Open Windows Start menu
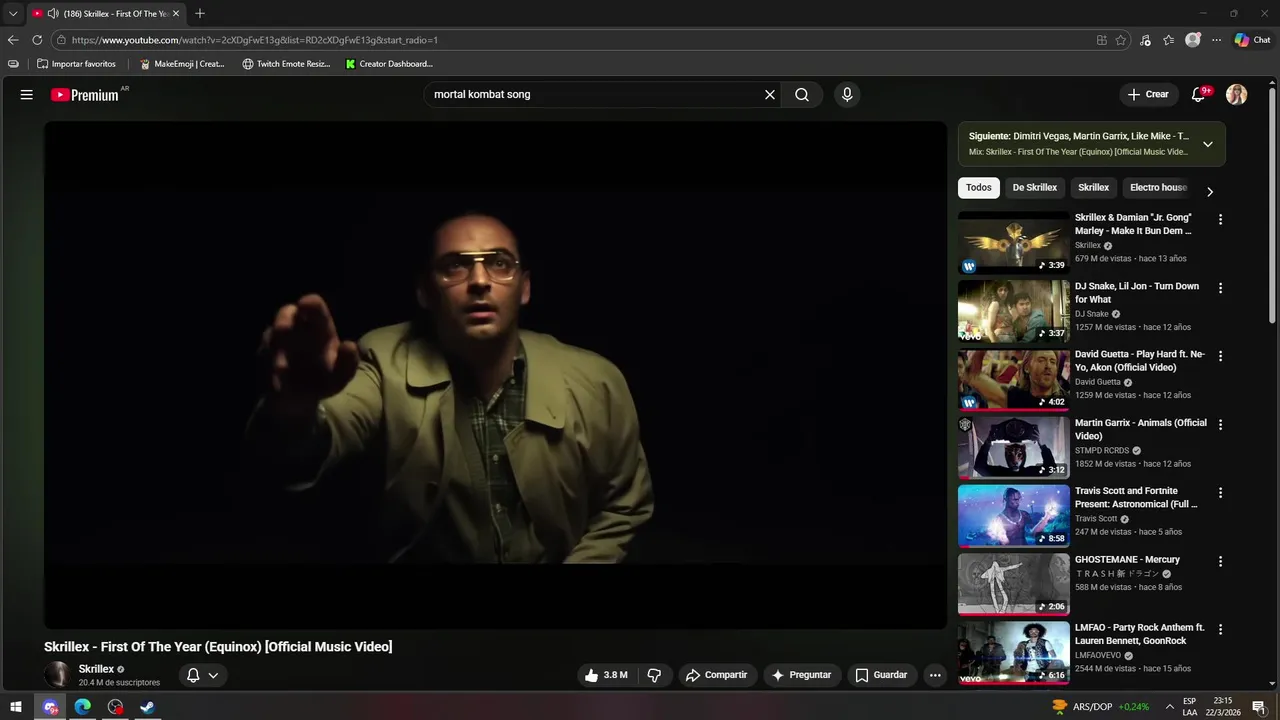This screenshot has width=1280, height=720. pos(16,707)
